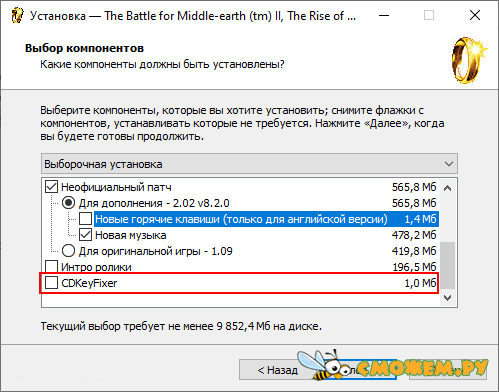Expand install type list via chevron arrow
This screenshot has height=392, width=499.
click(x=449, y=164)
